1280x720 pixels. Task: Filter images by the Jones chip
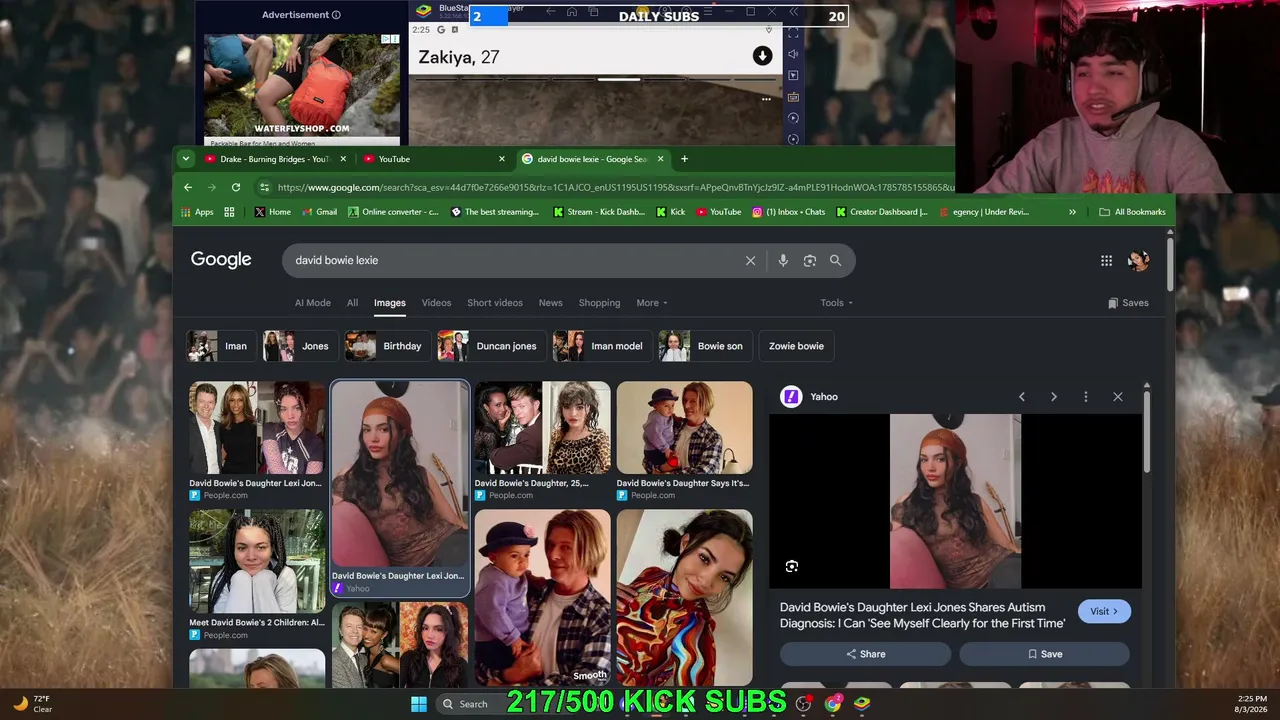click(x=300, y=346)
